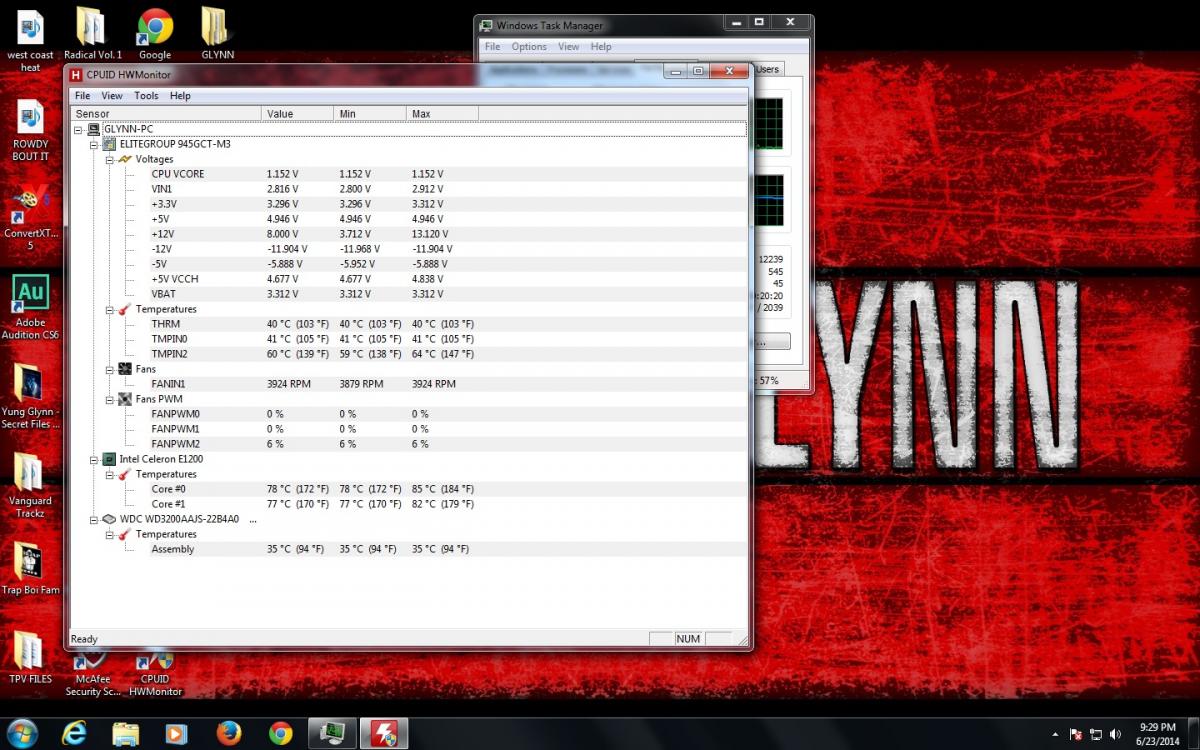
Task: Open the volume speaker icon in the tray
Action: tap(1115, 734)
